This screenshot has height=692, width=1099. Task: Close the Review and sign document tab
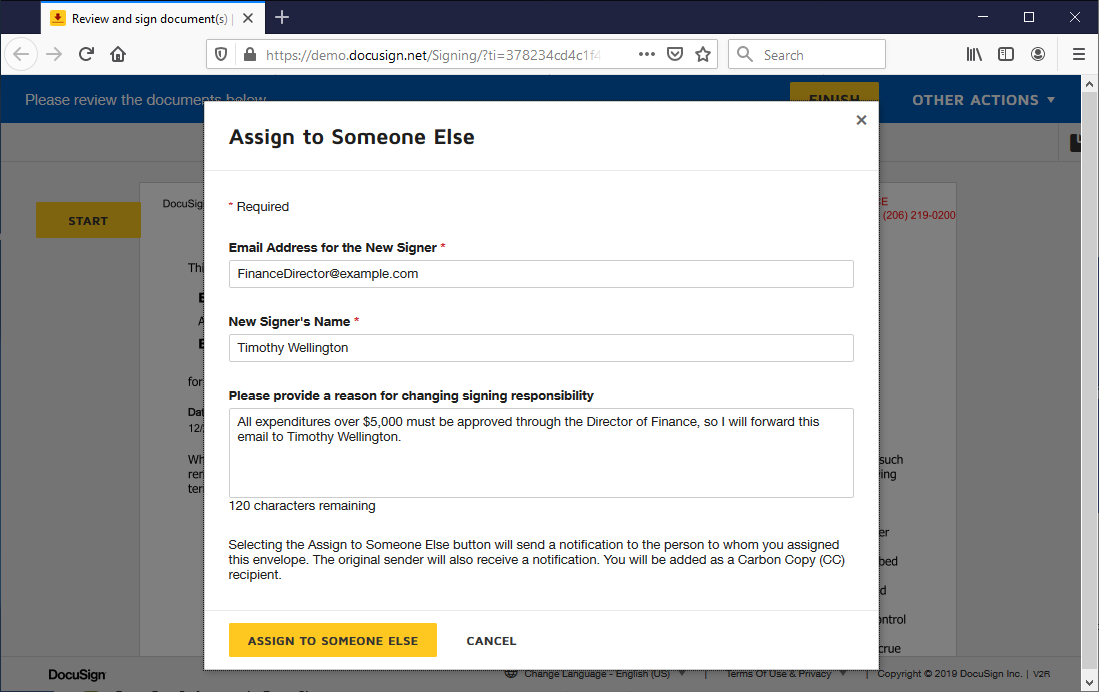247,18
